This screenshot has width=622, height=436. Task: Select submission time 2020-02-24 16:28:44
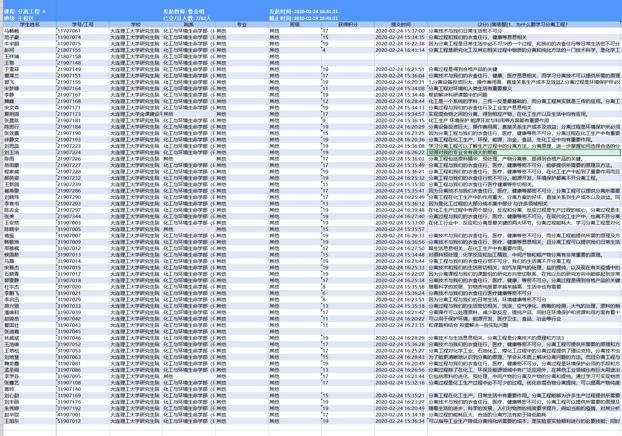click(401, 101)
